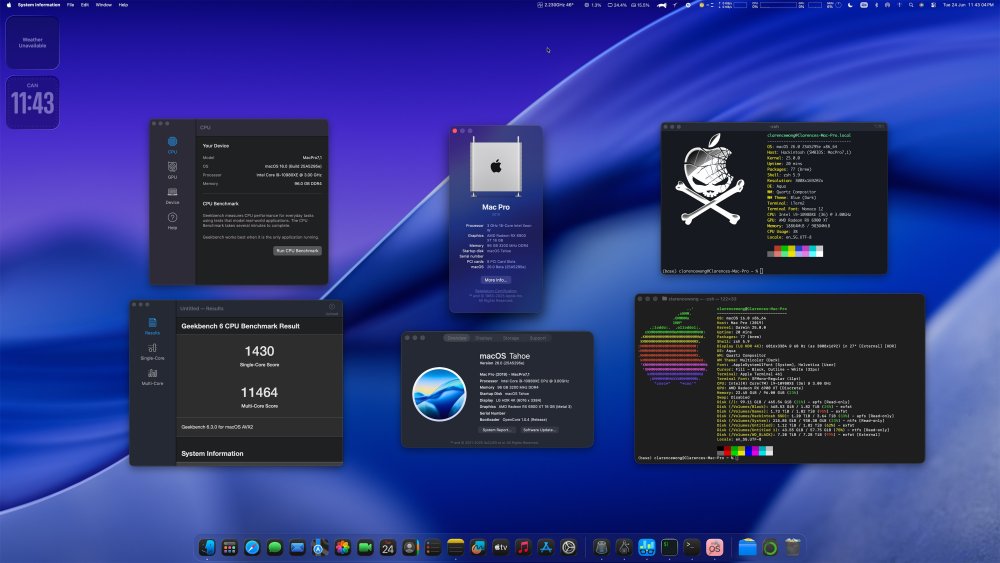Click the Focus moon icon in menu bar
The width and height of the screenshot is (1000, 563).
tap(850, 4)
